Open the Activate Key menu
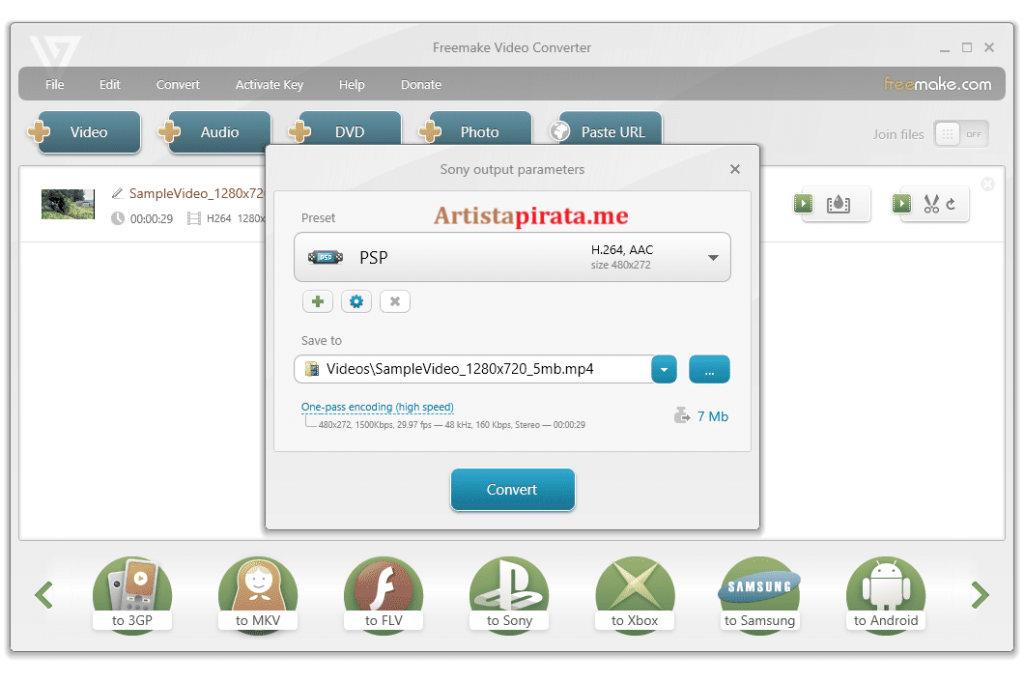 coord(269,84)
